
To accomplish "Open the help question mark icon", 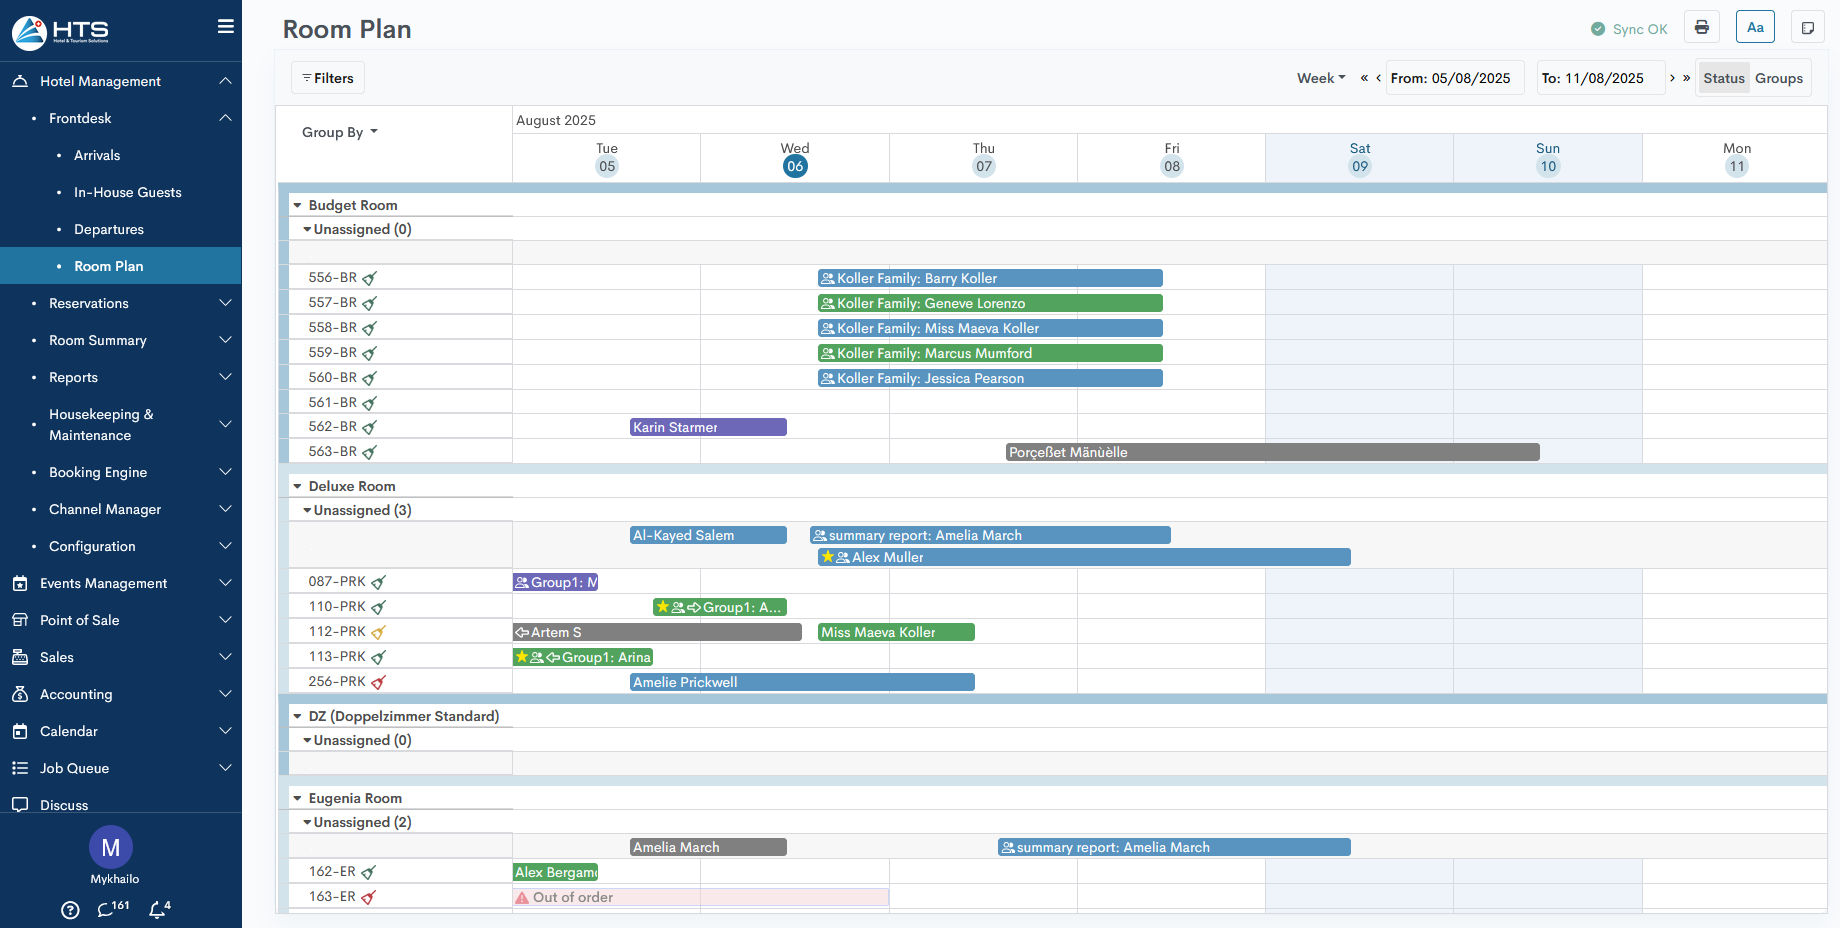I will tap(70, 910).
